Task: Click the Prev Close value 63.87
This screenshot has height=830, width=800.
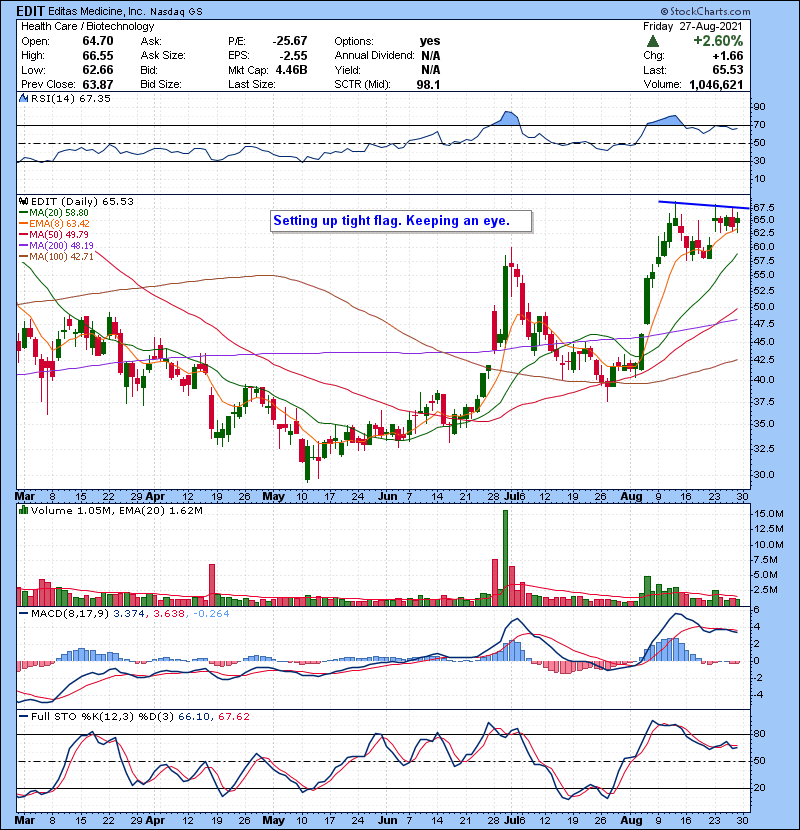Action: point(97,84)
